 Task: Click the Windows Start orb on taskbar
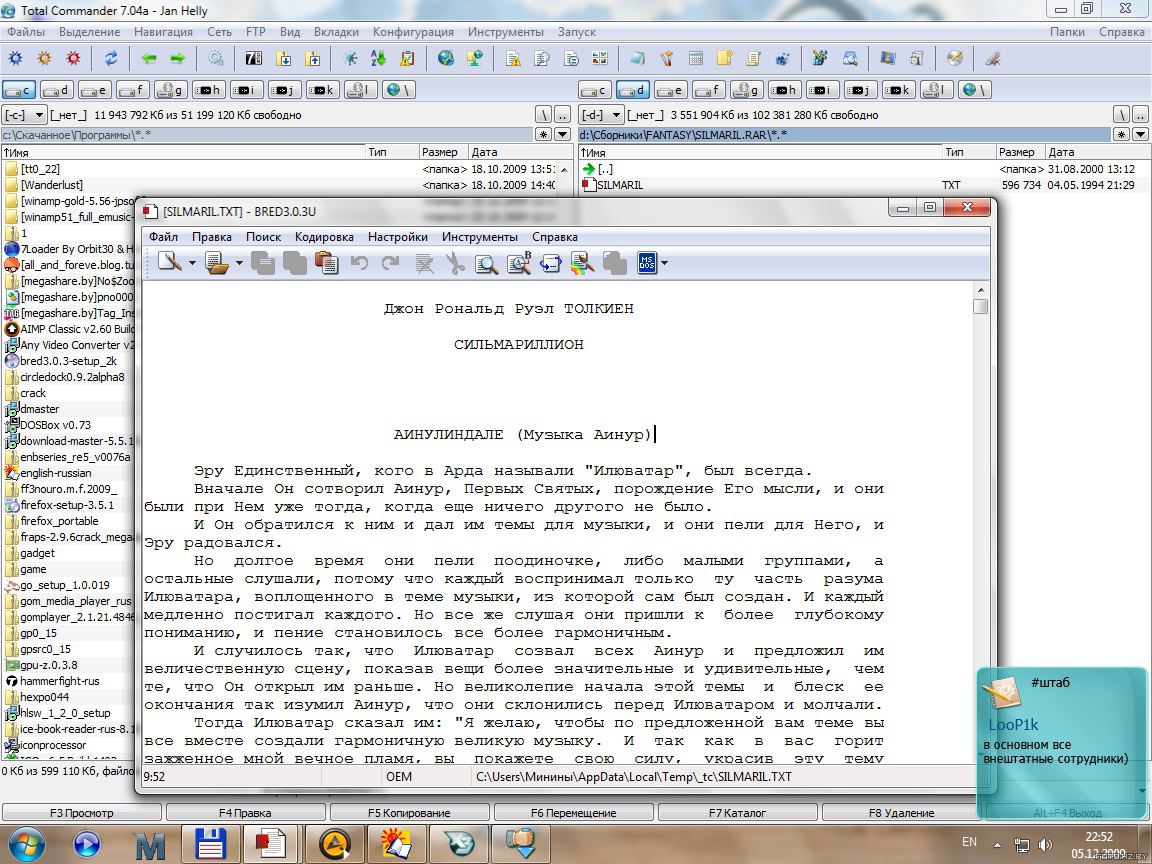26,842
